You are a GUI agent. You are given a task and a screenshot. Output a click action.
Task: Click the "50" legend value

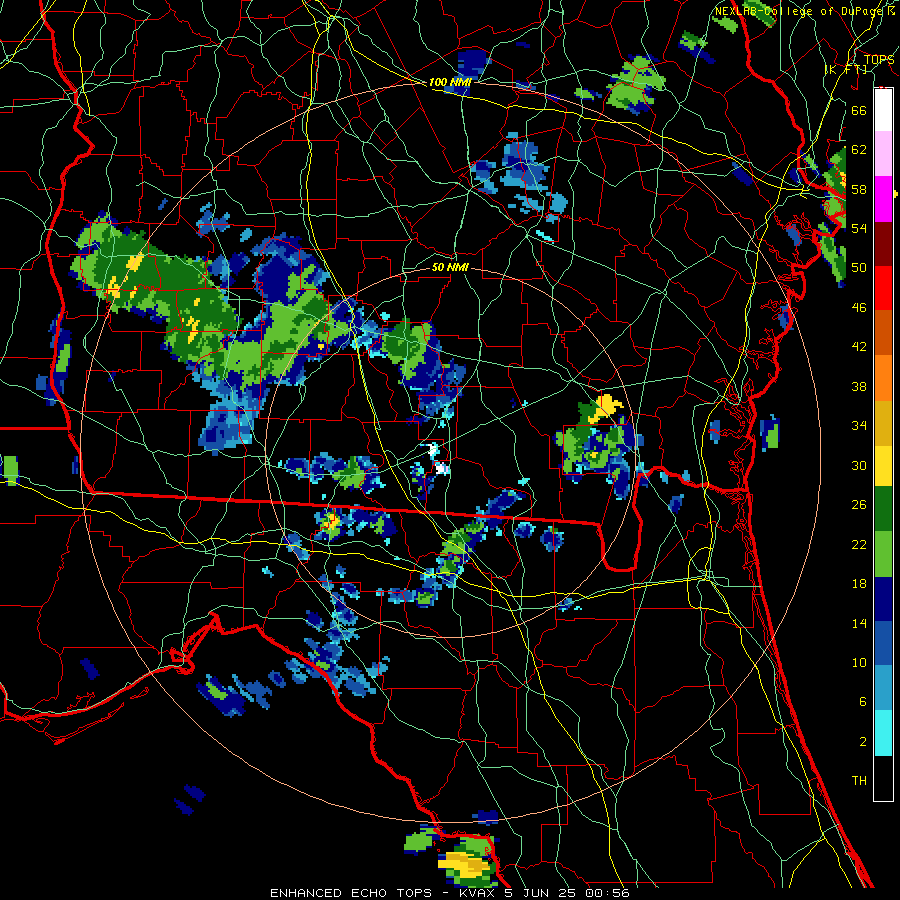click(x=859, y=267)
